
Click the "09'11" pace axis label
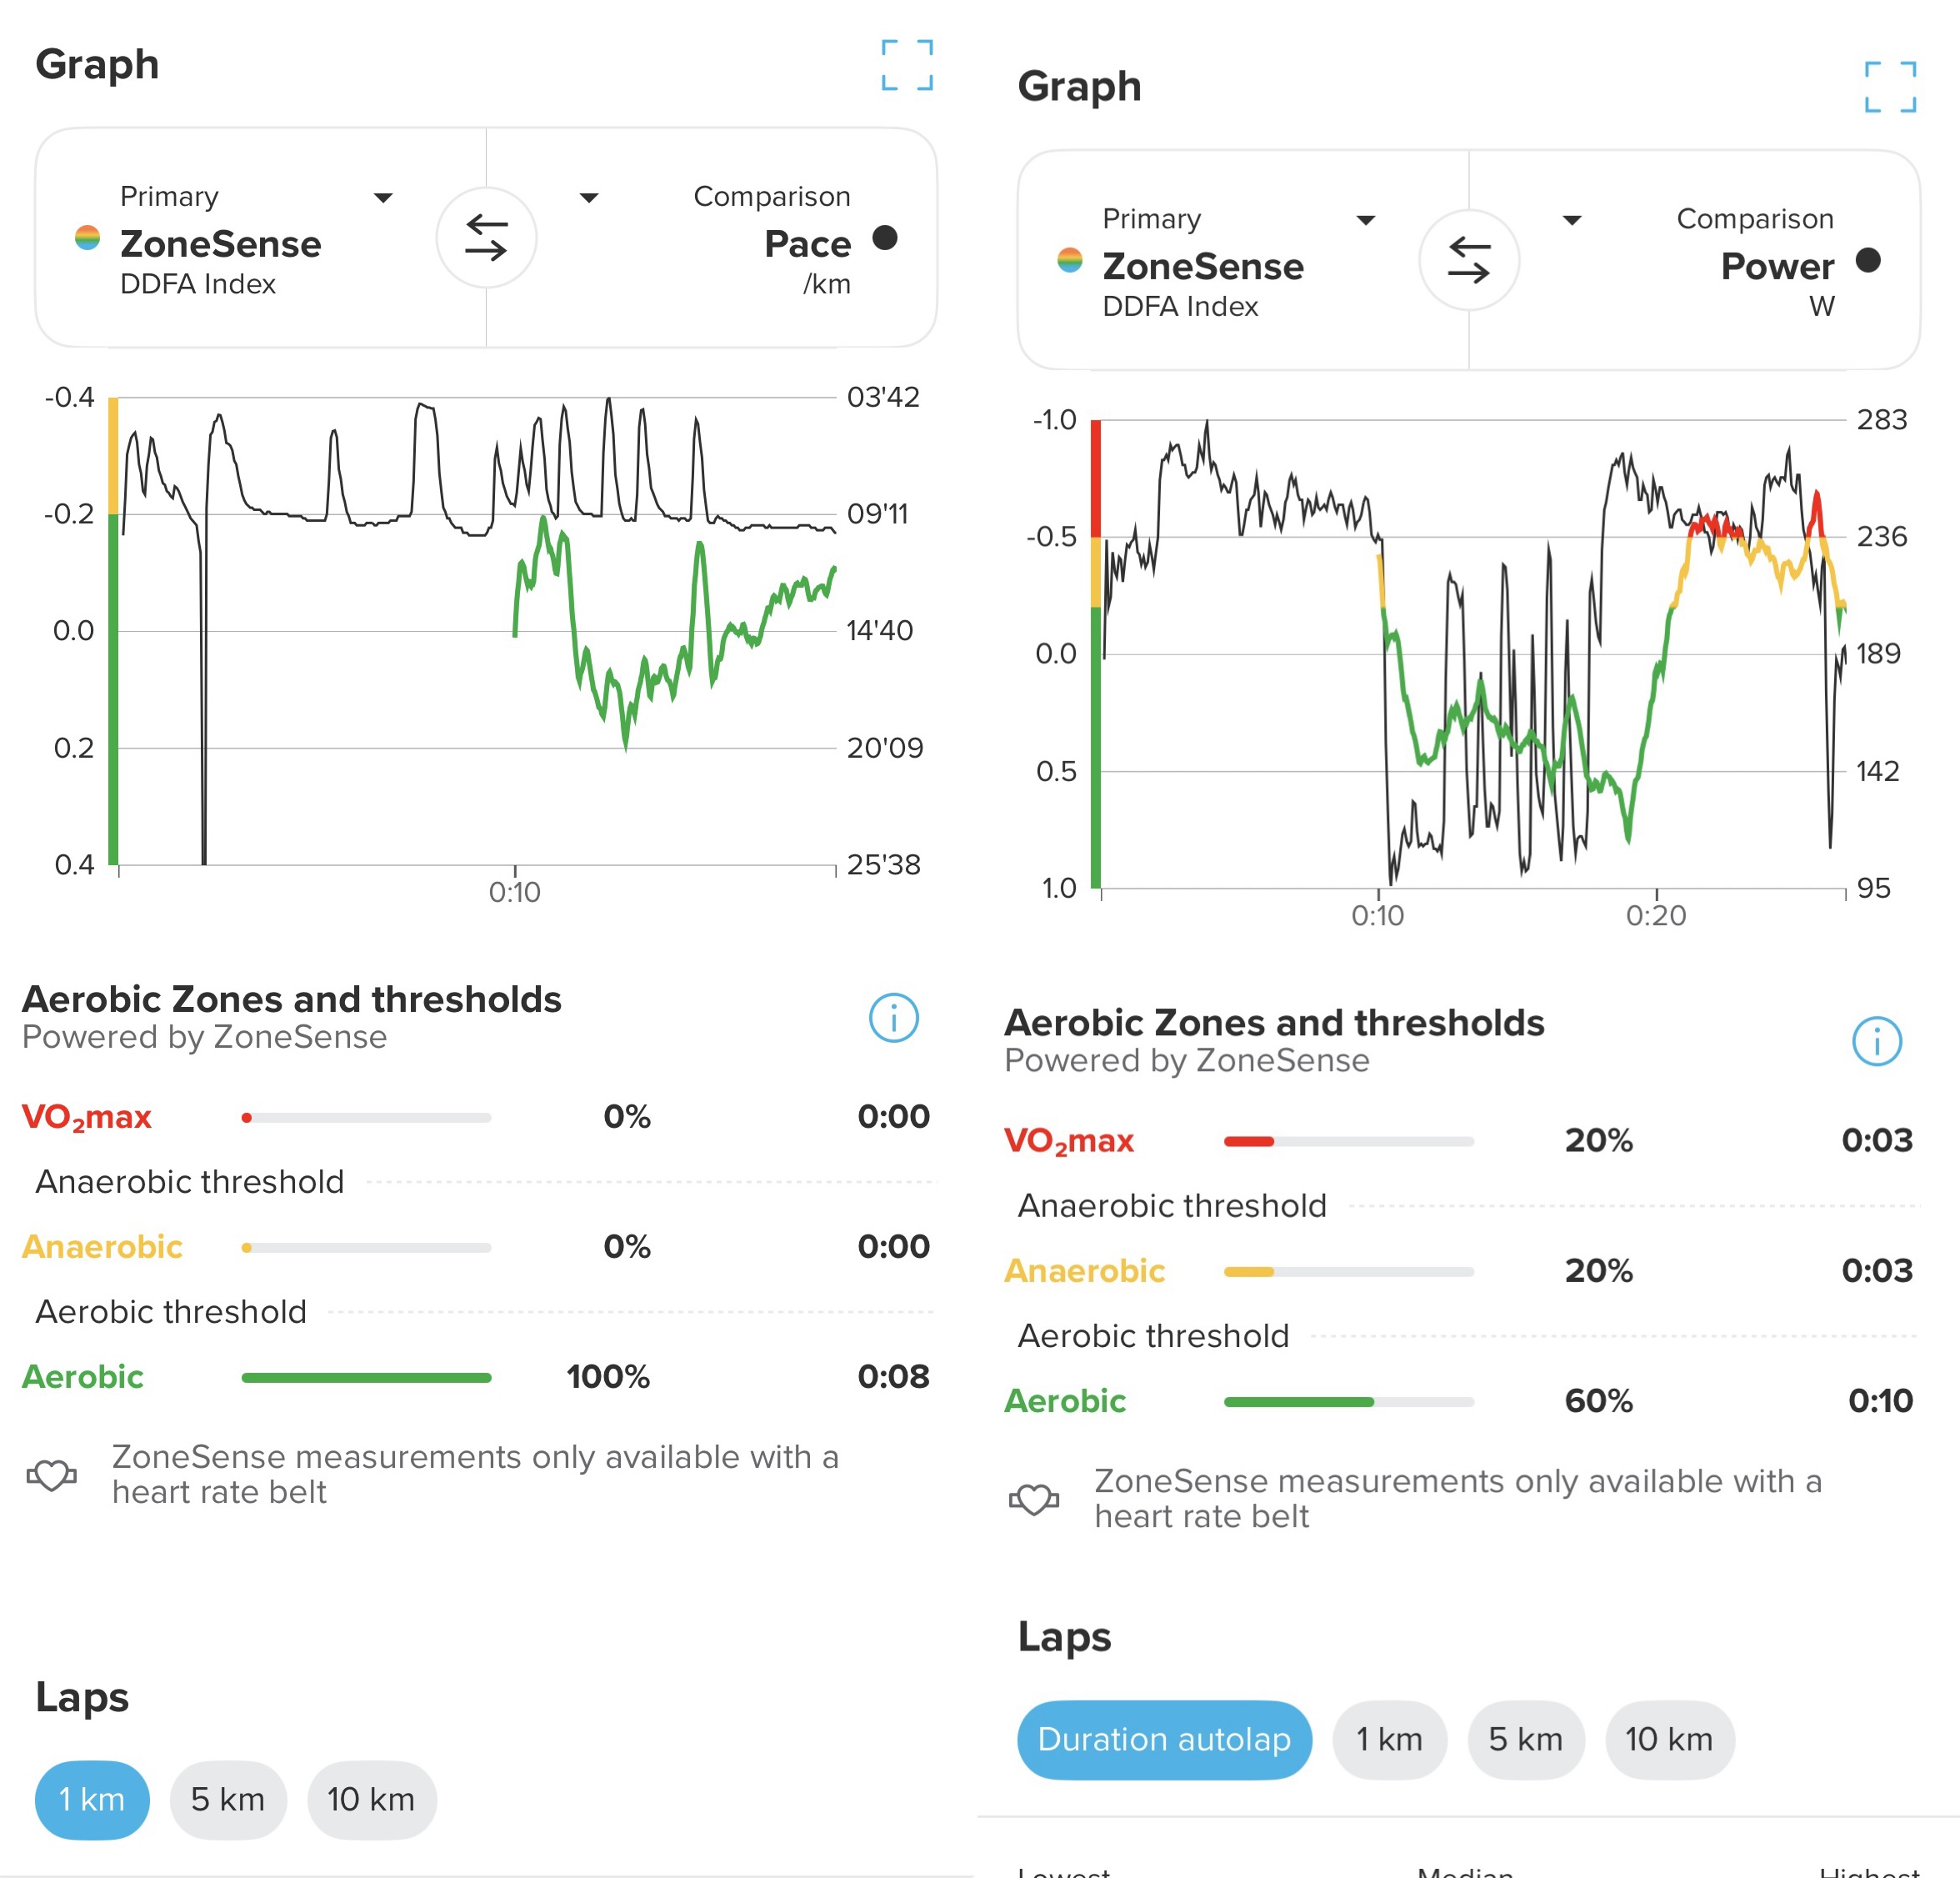tap(877, 514)
